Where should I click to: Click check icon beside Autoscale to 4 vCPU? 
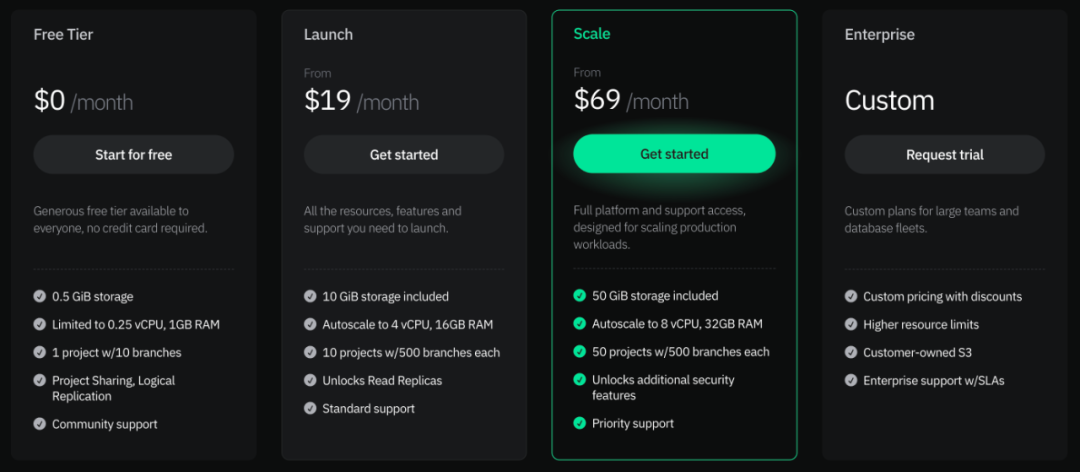tap(310, 324)
